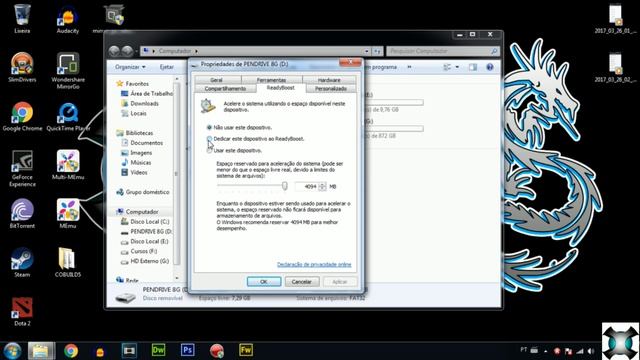Viewport: 640px width, 360px height.
Task: Click the Ejetar toolbar button
Action: 167,67
